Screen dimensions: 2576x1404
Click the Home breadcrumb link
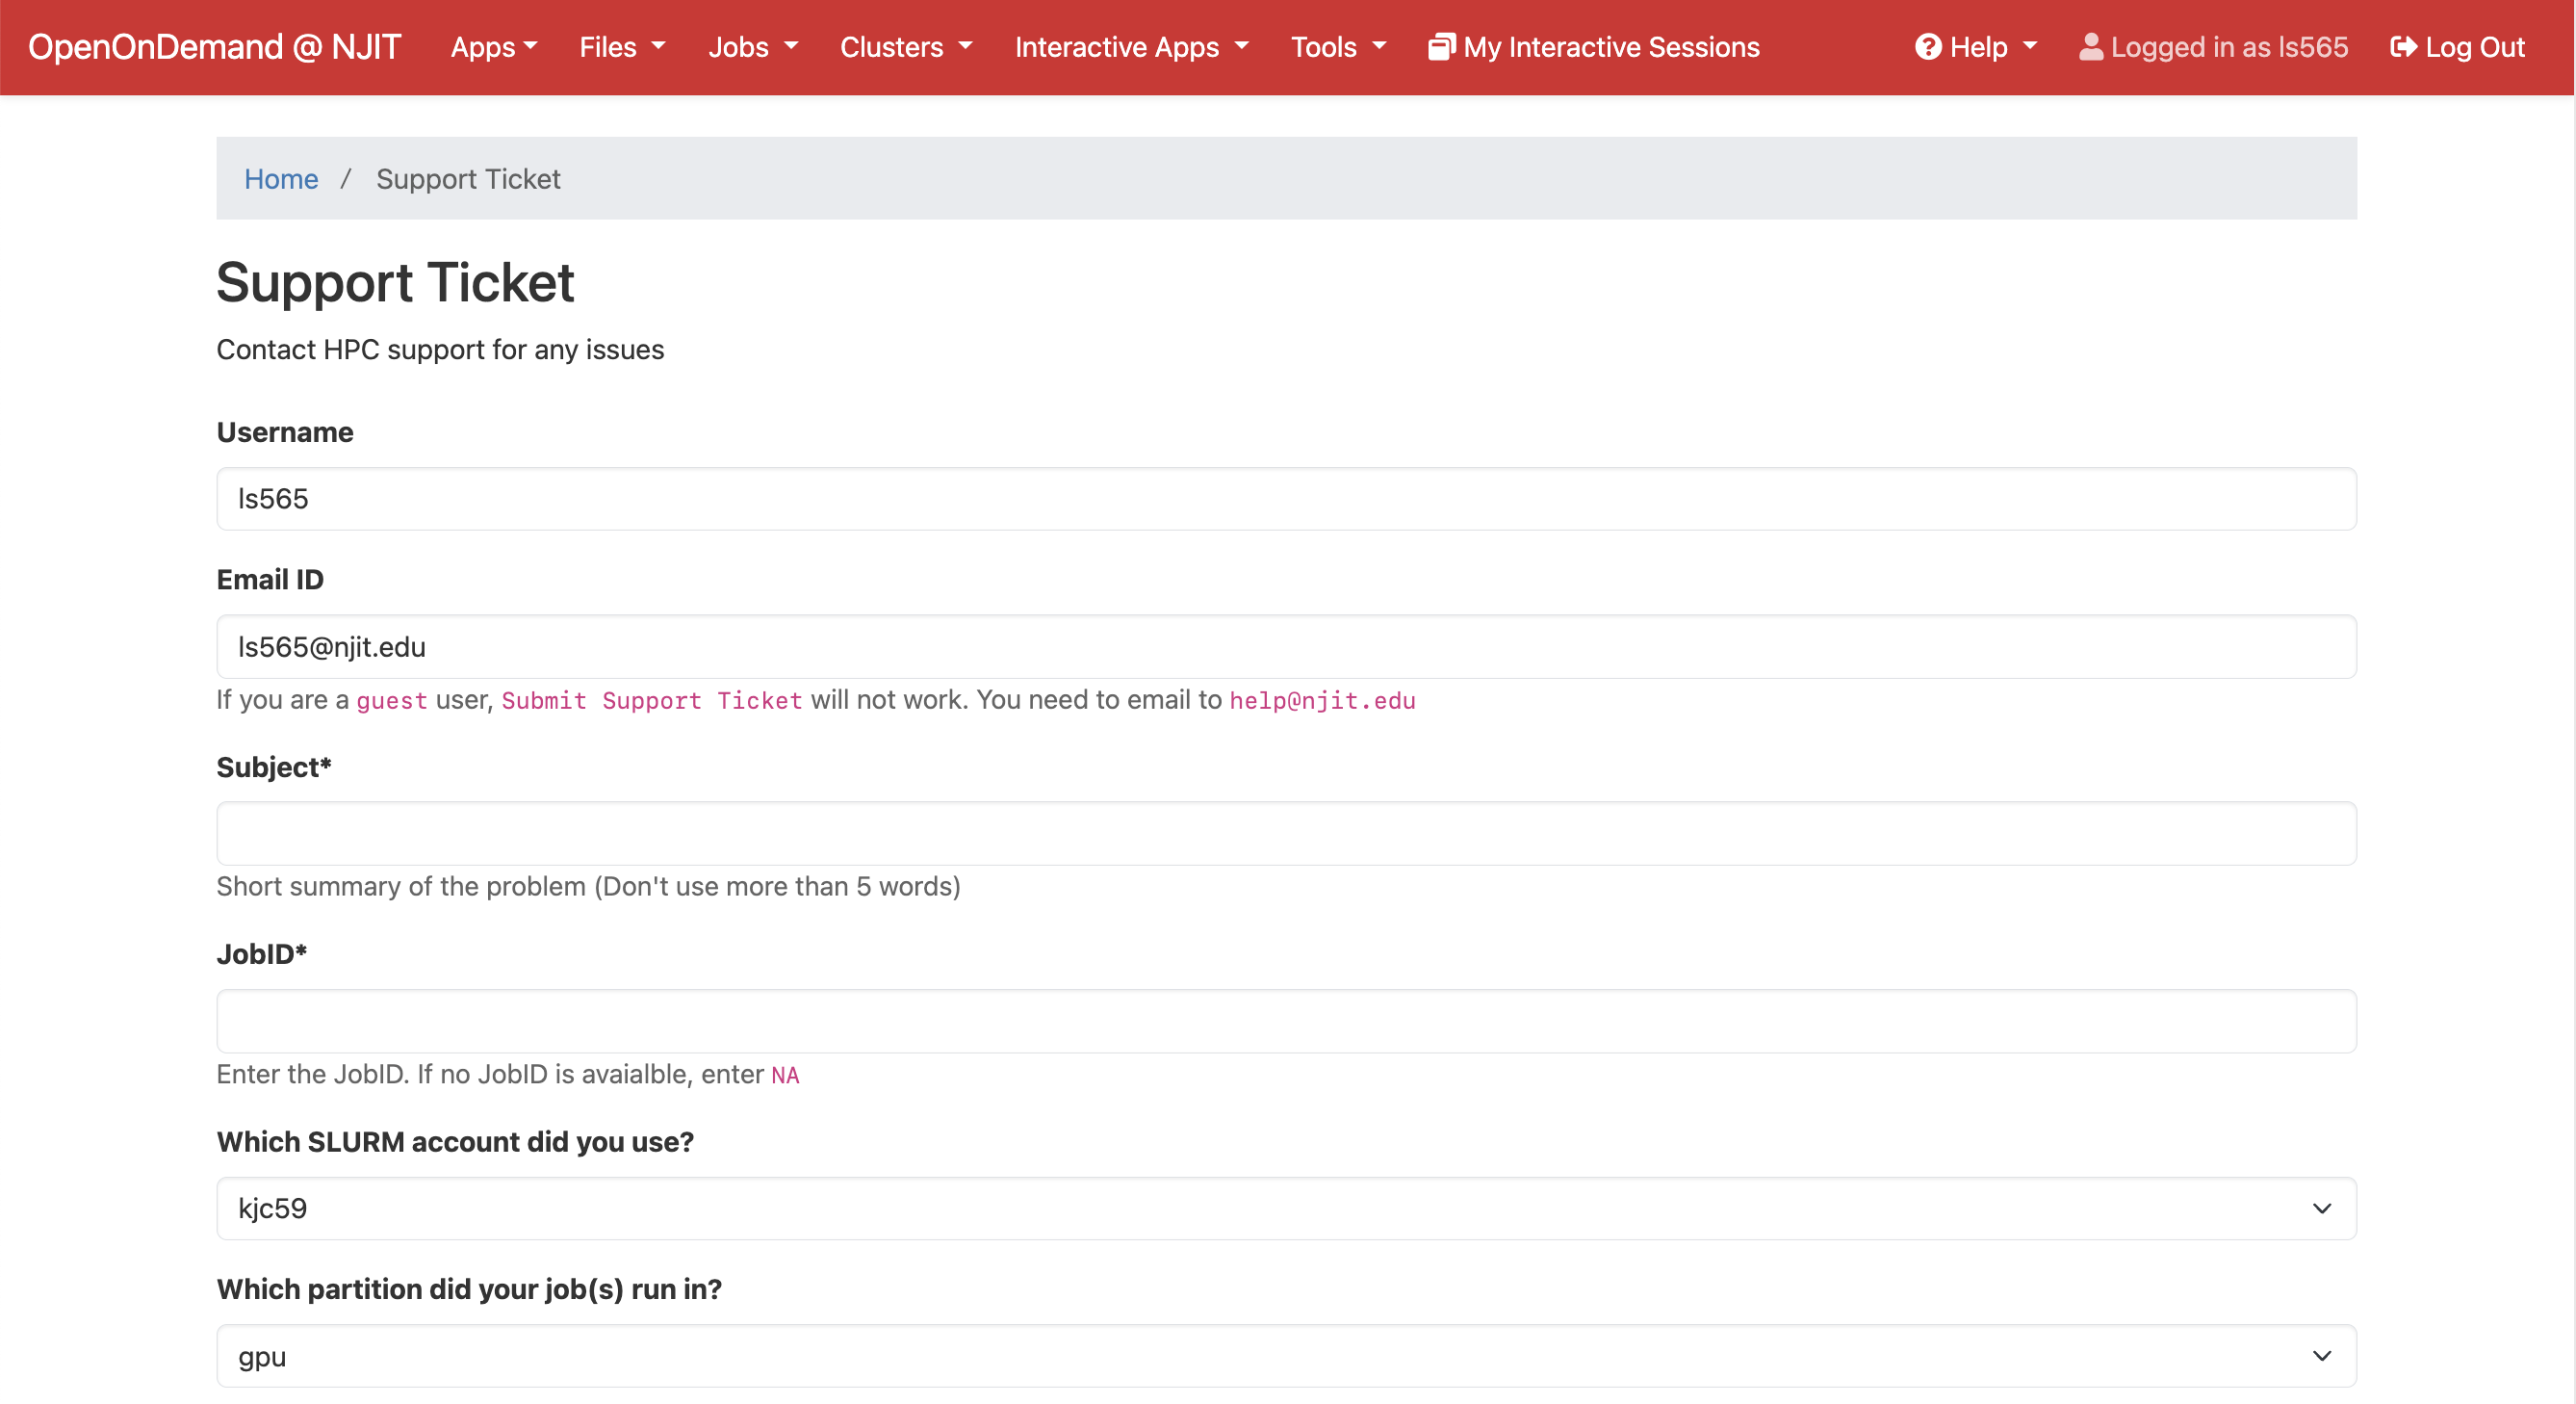pyautogui.click(x=281, y=179)
